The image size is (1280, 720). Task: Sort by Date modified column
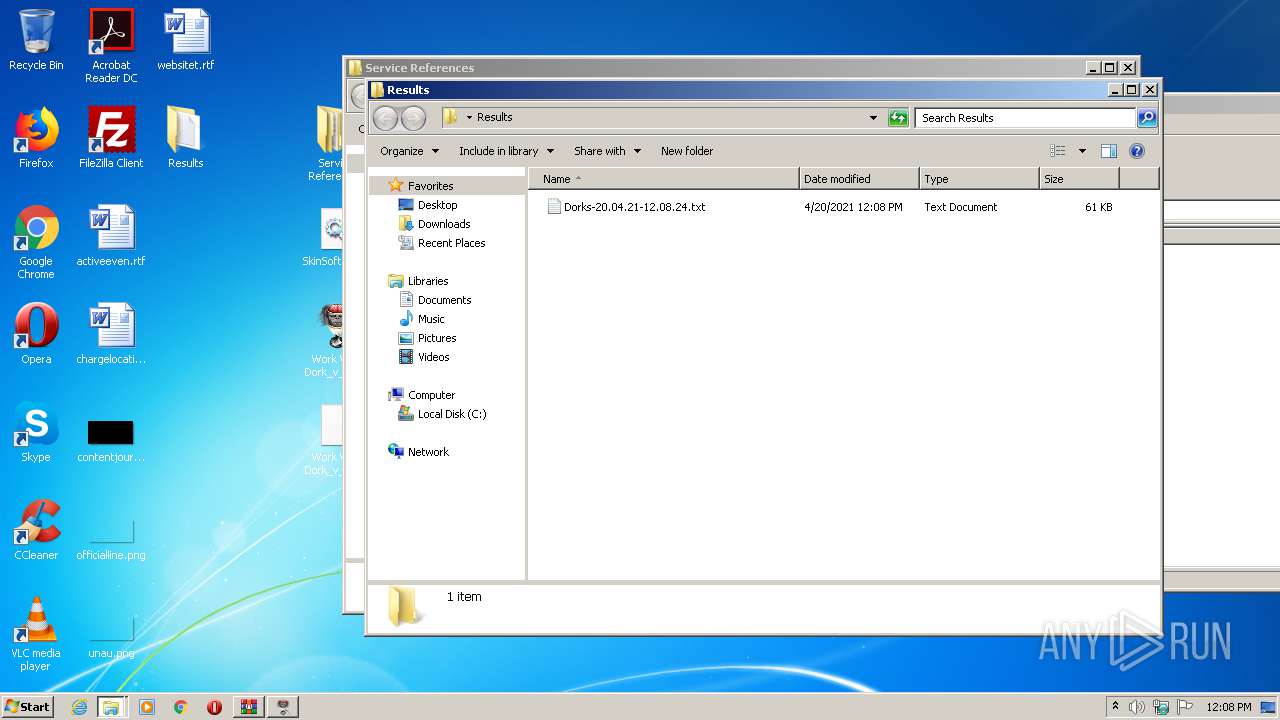(x=860, y=179)
